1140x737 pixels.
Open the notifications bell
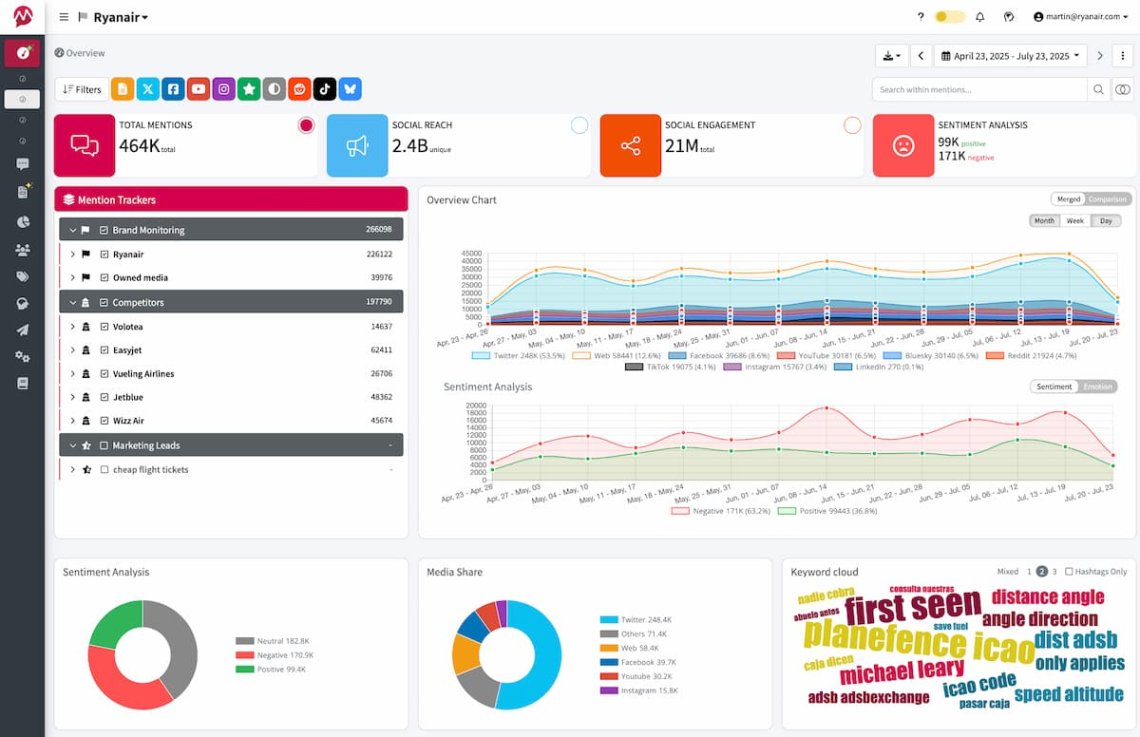[x=980, y=17]
